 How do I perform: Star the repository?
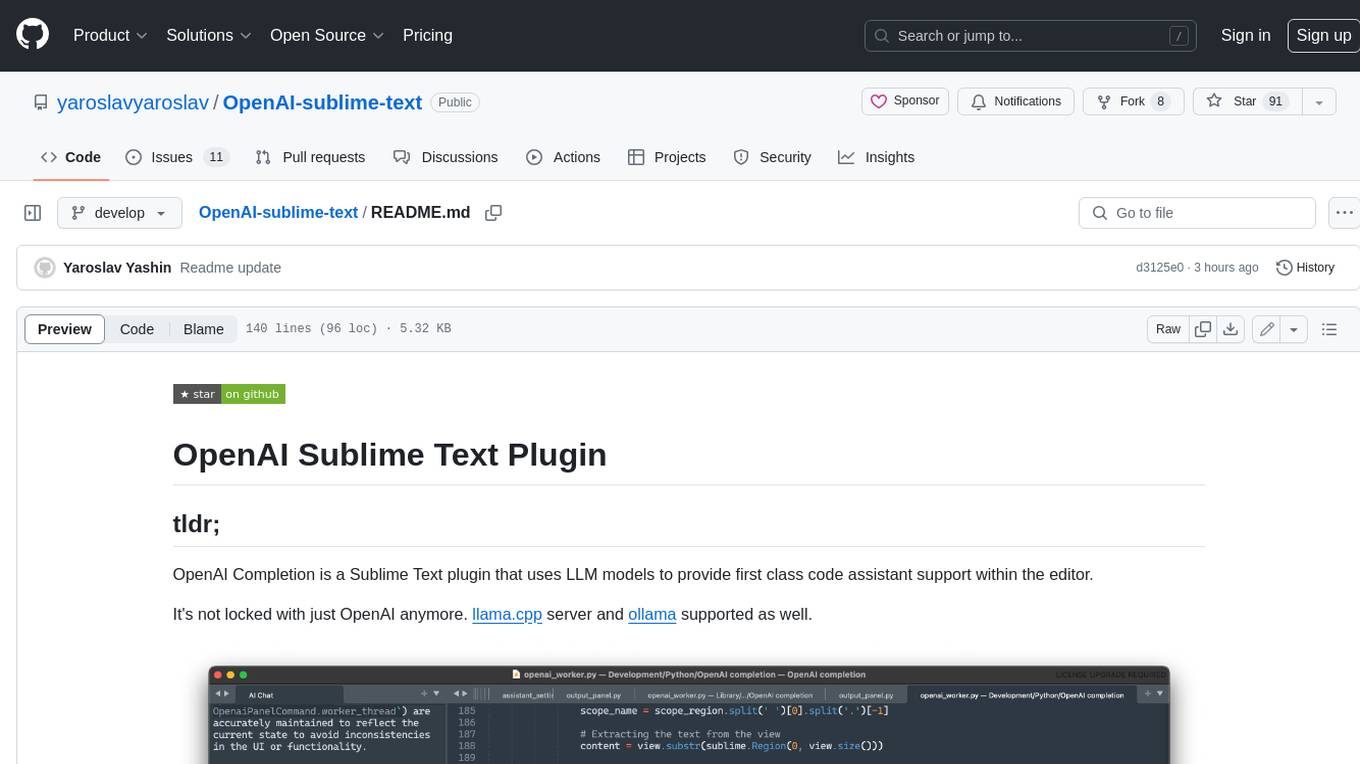[x=1247, y=101]
